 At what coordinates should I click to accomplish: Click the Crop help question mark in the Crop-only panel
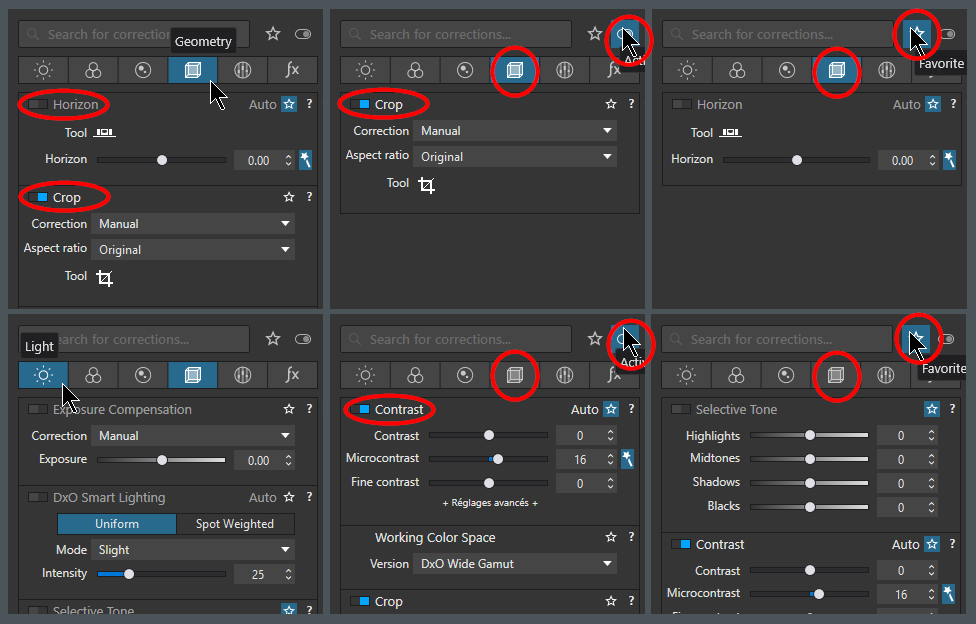click(631, 104)
